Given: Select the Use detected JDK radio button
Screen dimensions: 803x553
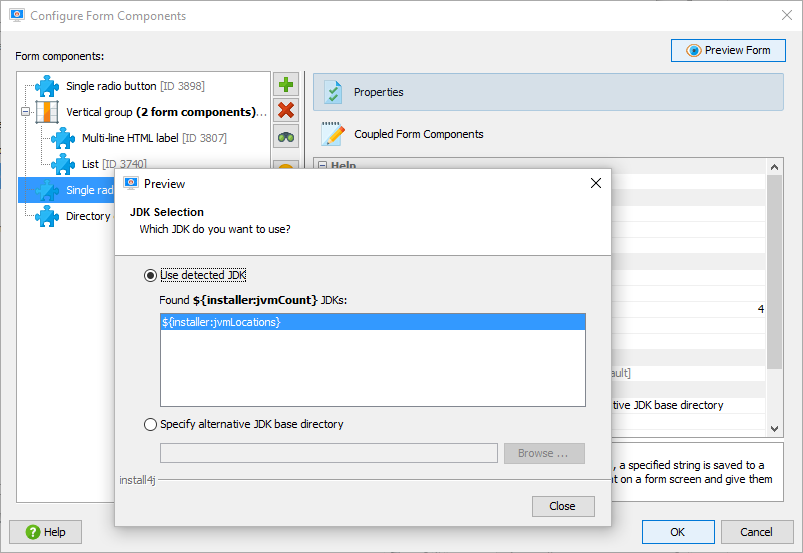Looking at the screenshot, I should pos(150,275).
